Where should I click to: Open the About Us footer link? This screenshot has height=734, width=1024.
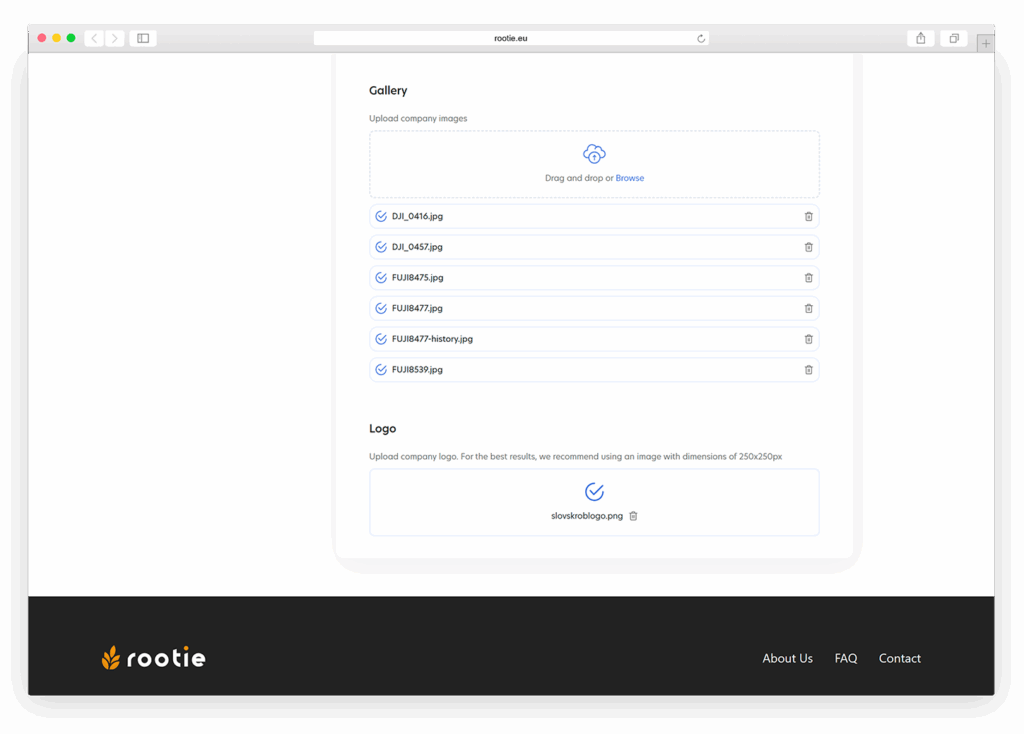[787, 658]
